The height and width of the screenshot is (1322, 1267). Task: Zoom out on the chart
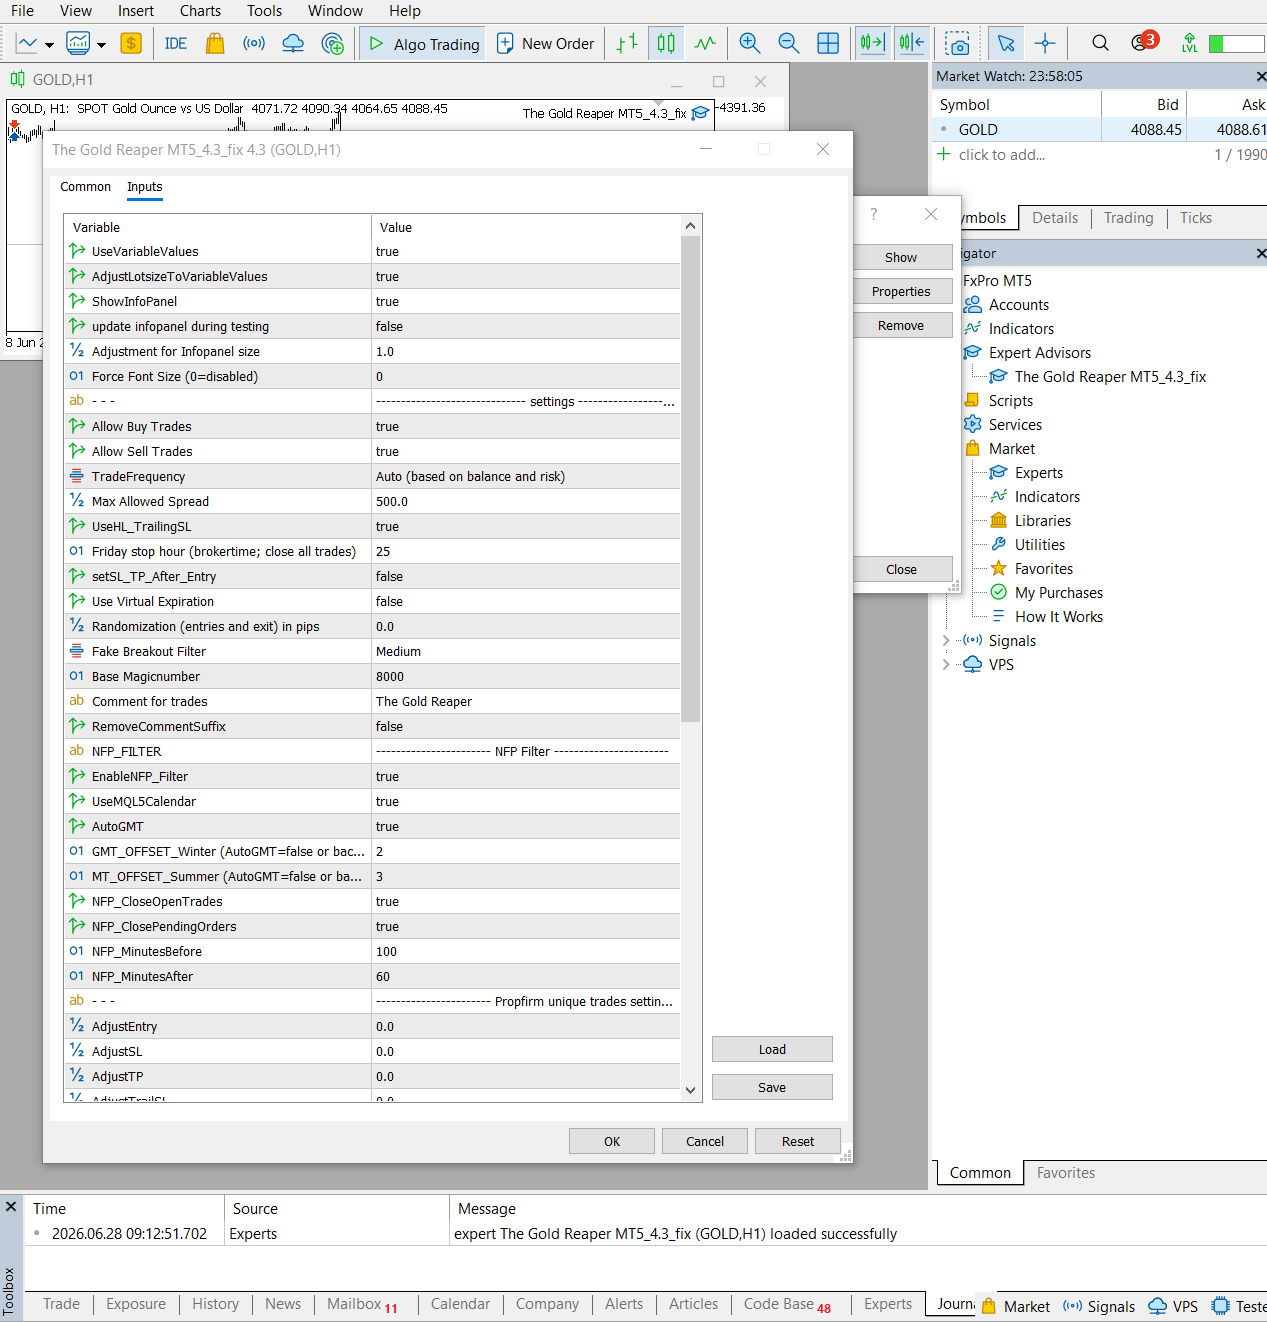[788, 43]
